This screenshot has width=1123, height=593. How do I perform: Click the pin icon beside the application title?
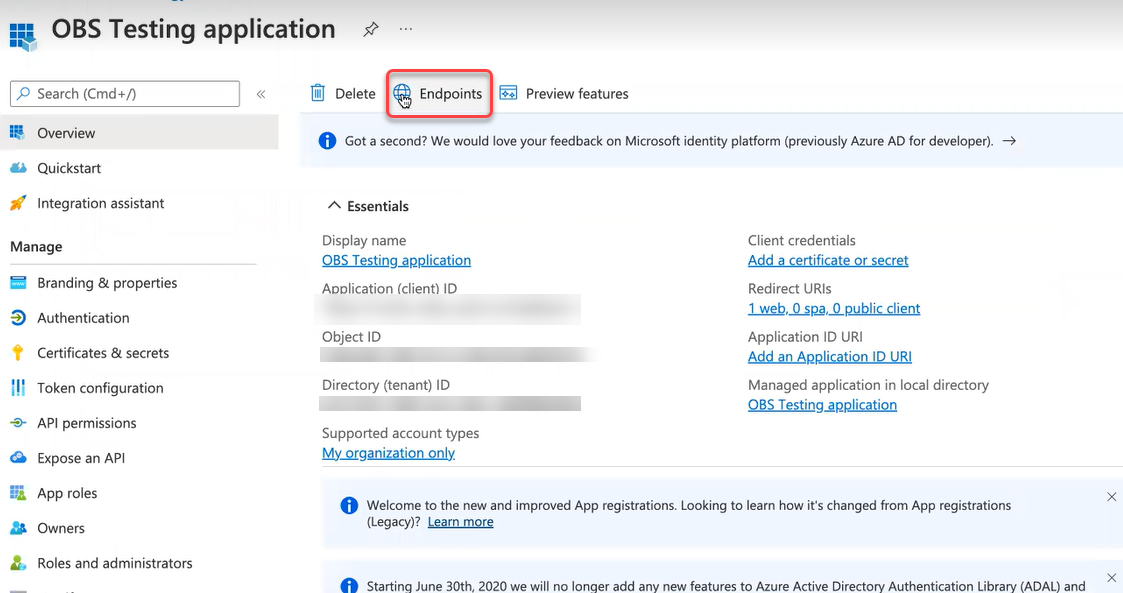coord(370,30)
